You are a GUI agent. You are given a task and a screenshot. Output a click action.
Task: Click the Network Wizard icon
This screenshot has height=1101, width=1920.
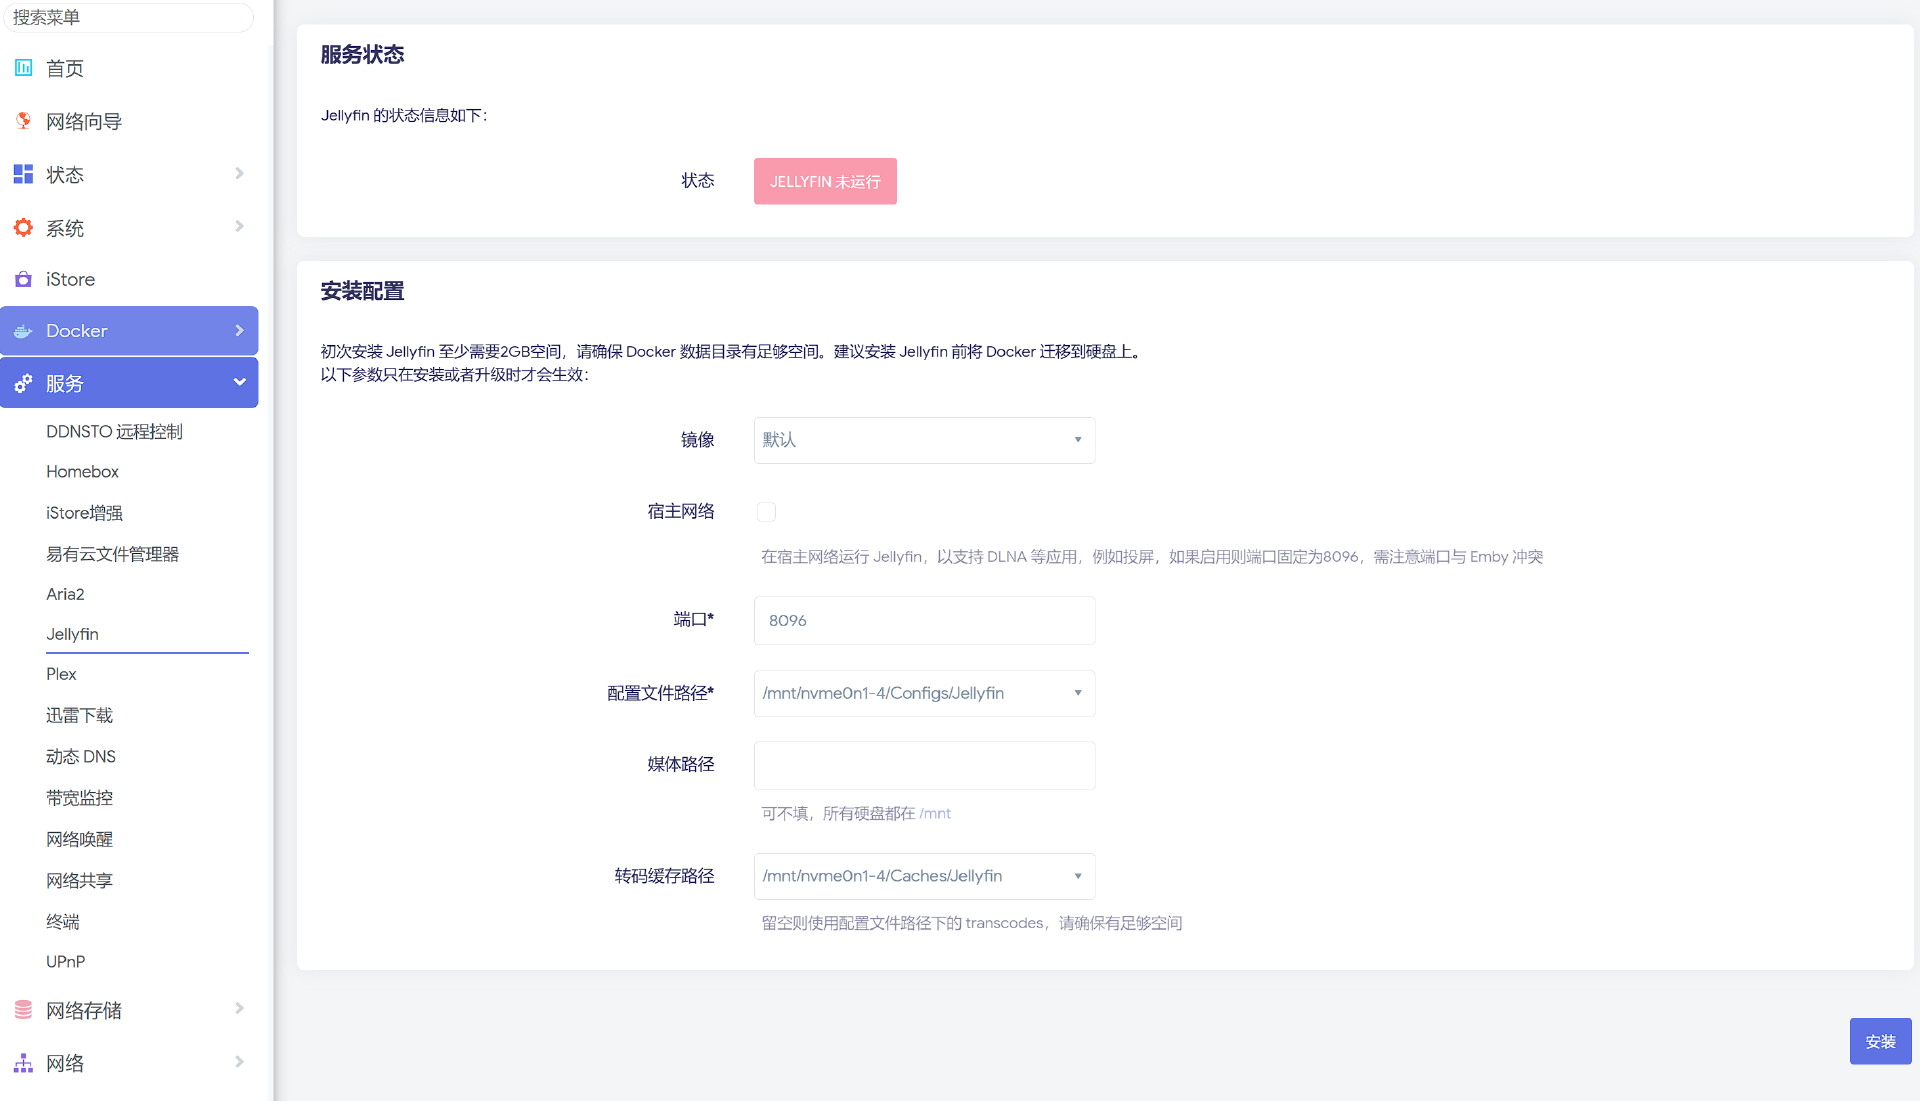23,121
